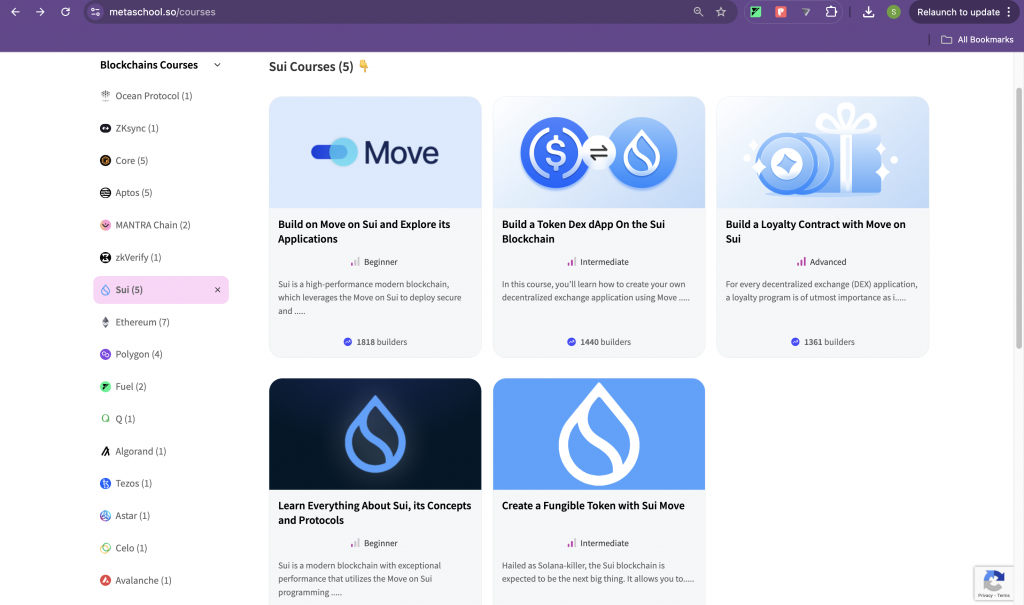Expand the Blockchains Courses dropdown
This screenshot has width=1024, height=605.
click(218, 64)
